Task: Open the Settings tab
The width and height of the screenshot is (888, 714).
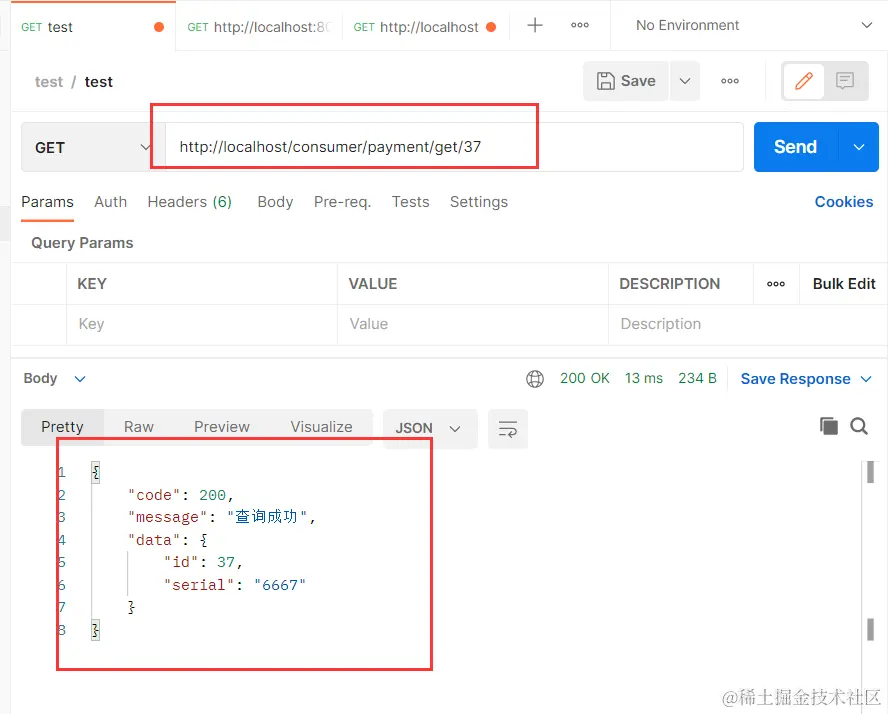Action: pos(479,202)
